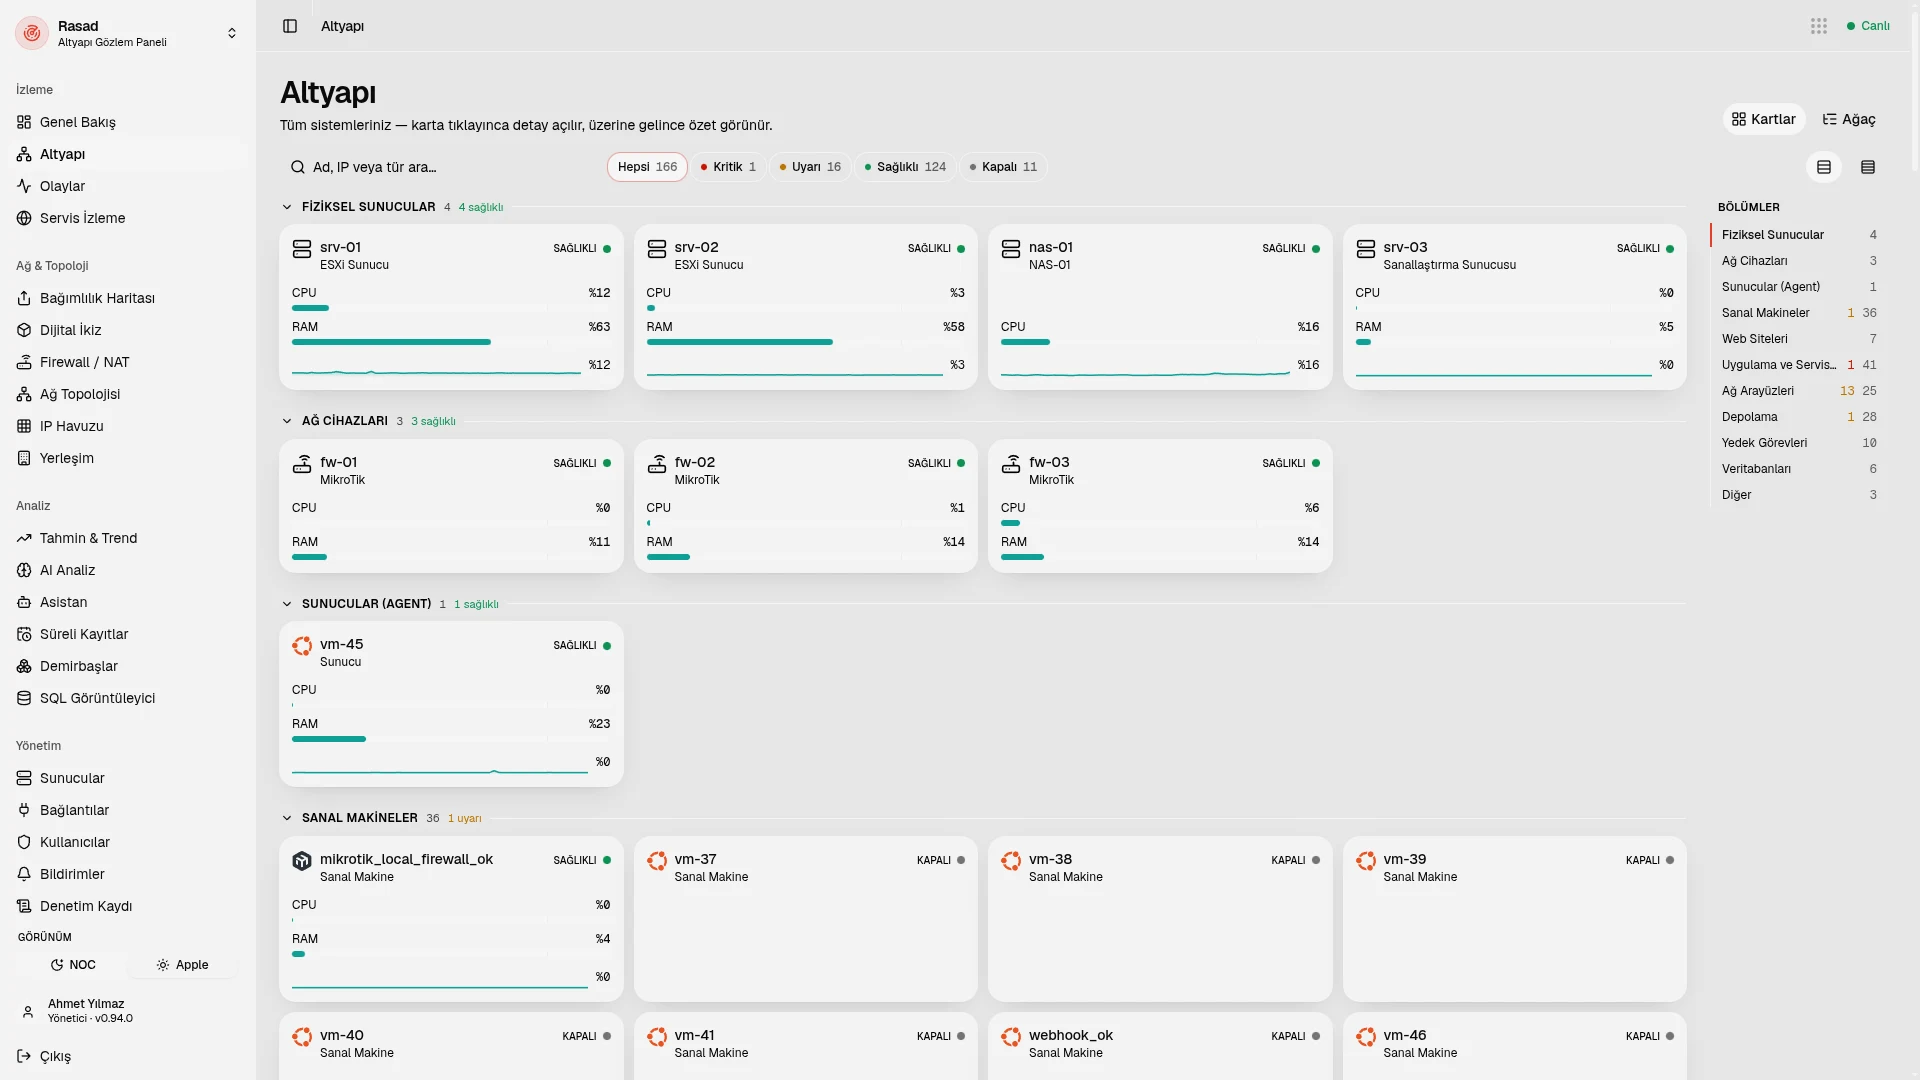Collapse Fiziksel Sunucular section
1920x1080 pixels.
287,207
